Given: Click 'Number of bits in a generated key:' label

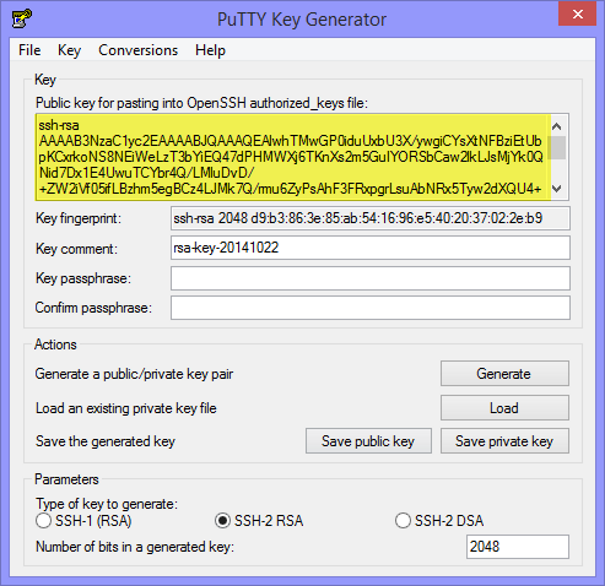Looking at the screenshot, I should click(x=135, y=547).
